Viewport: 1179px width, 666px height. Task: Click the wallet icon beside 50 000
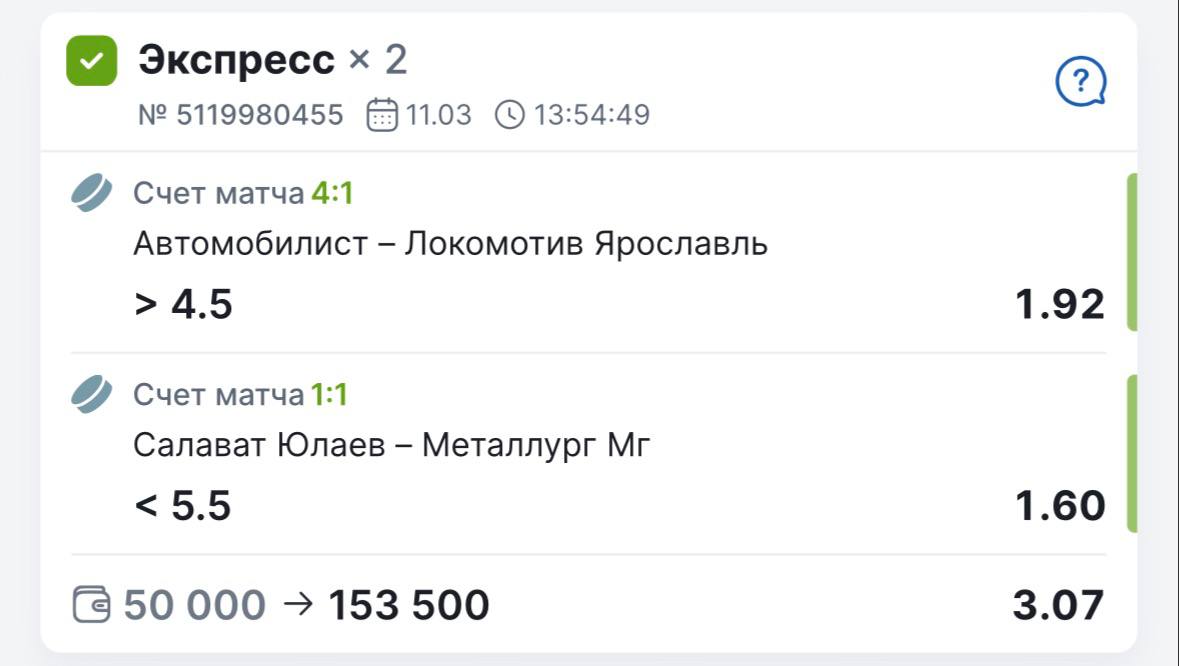coord(93,605)
